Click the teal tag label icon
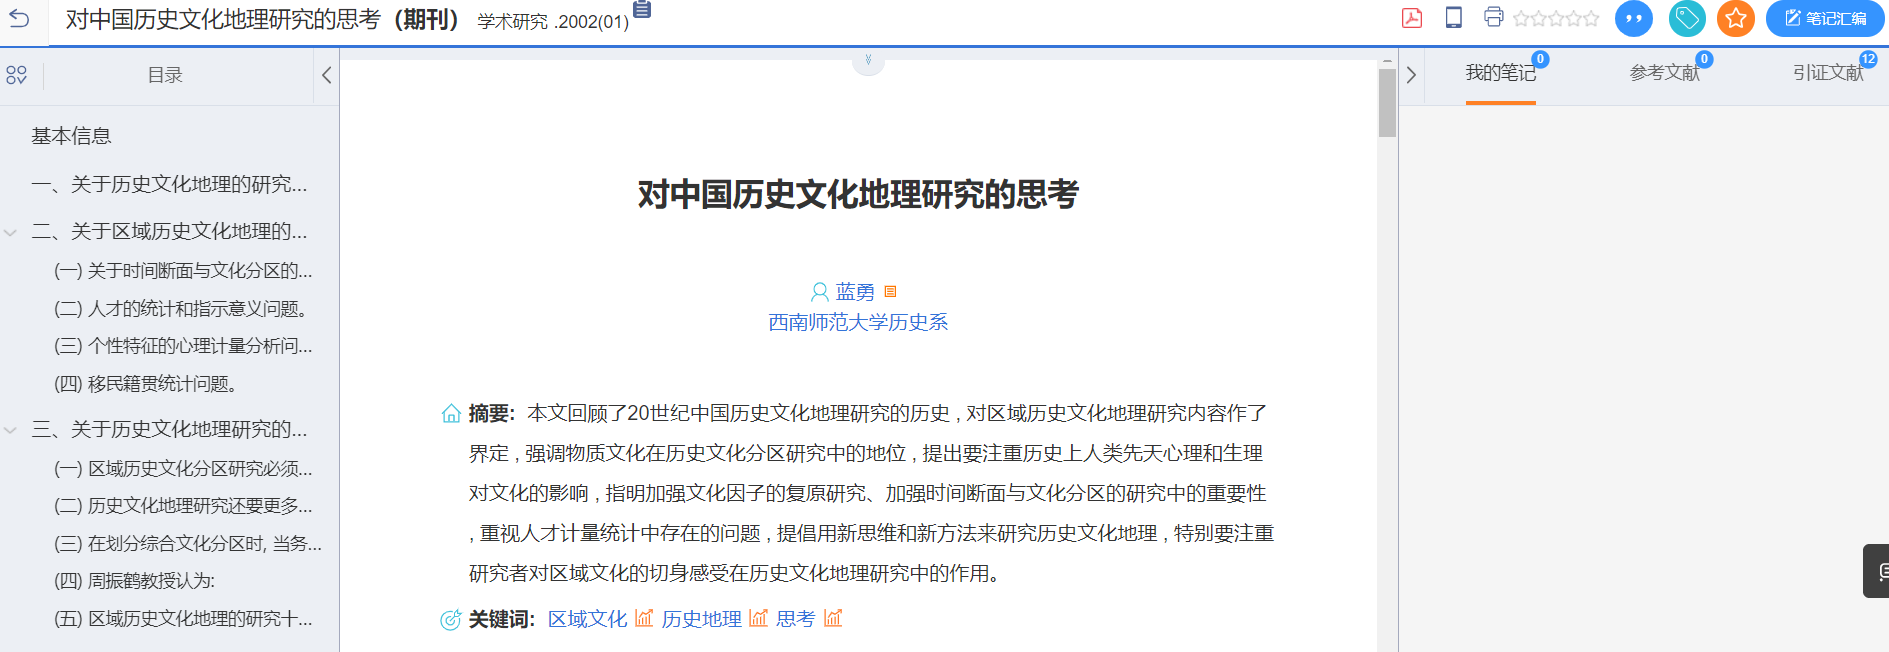This screenshot has height=652, width=1889. click(1687, 18)
